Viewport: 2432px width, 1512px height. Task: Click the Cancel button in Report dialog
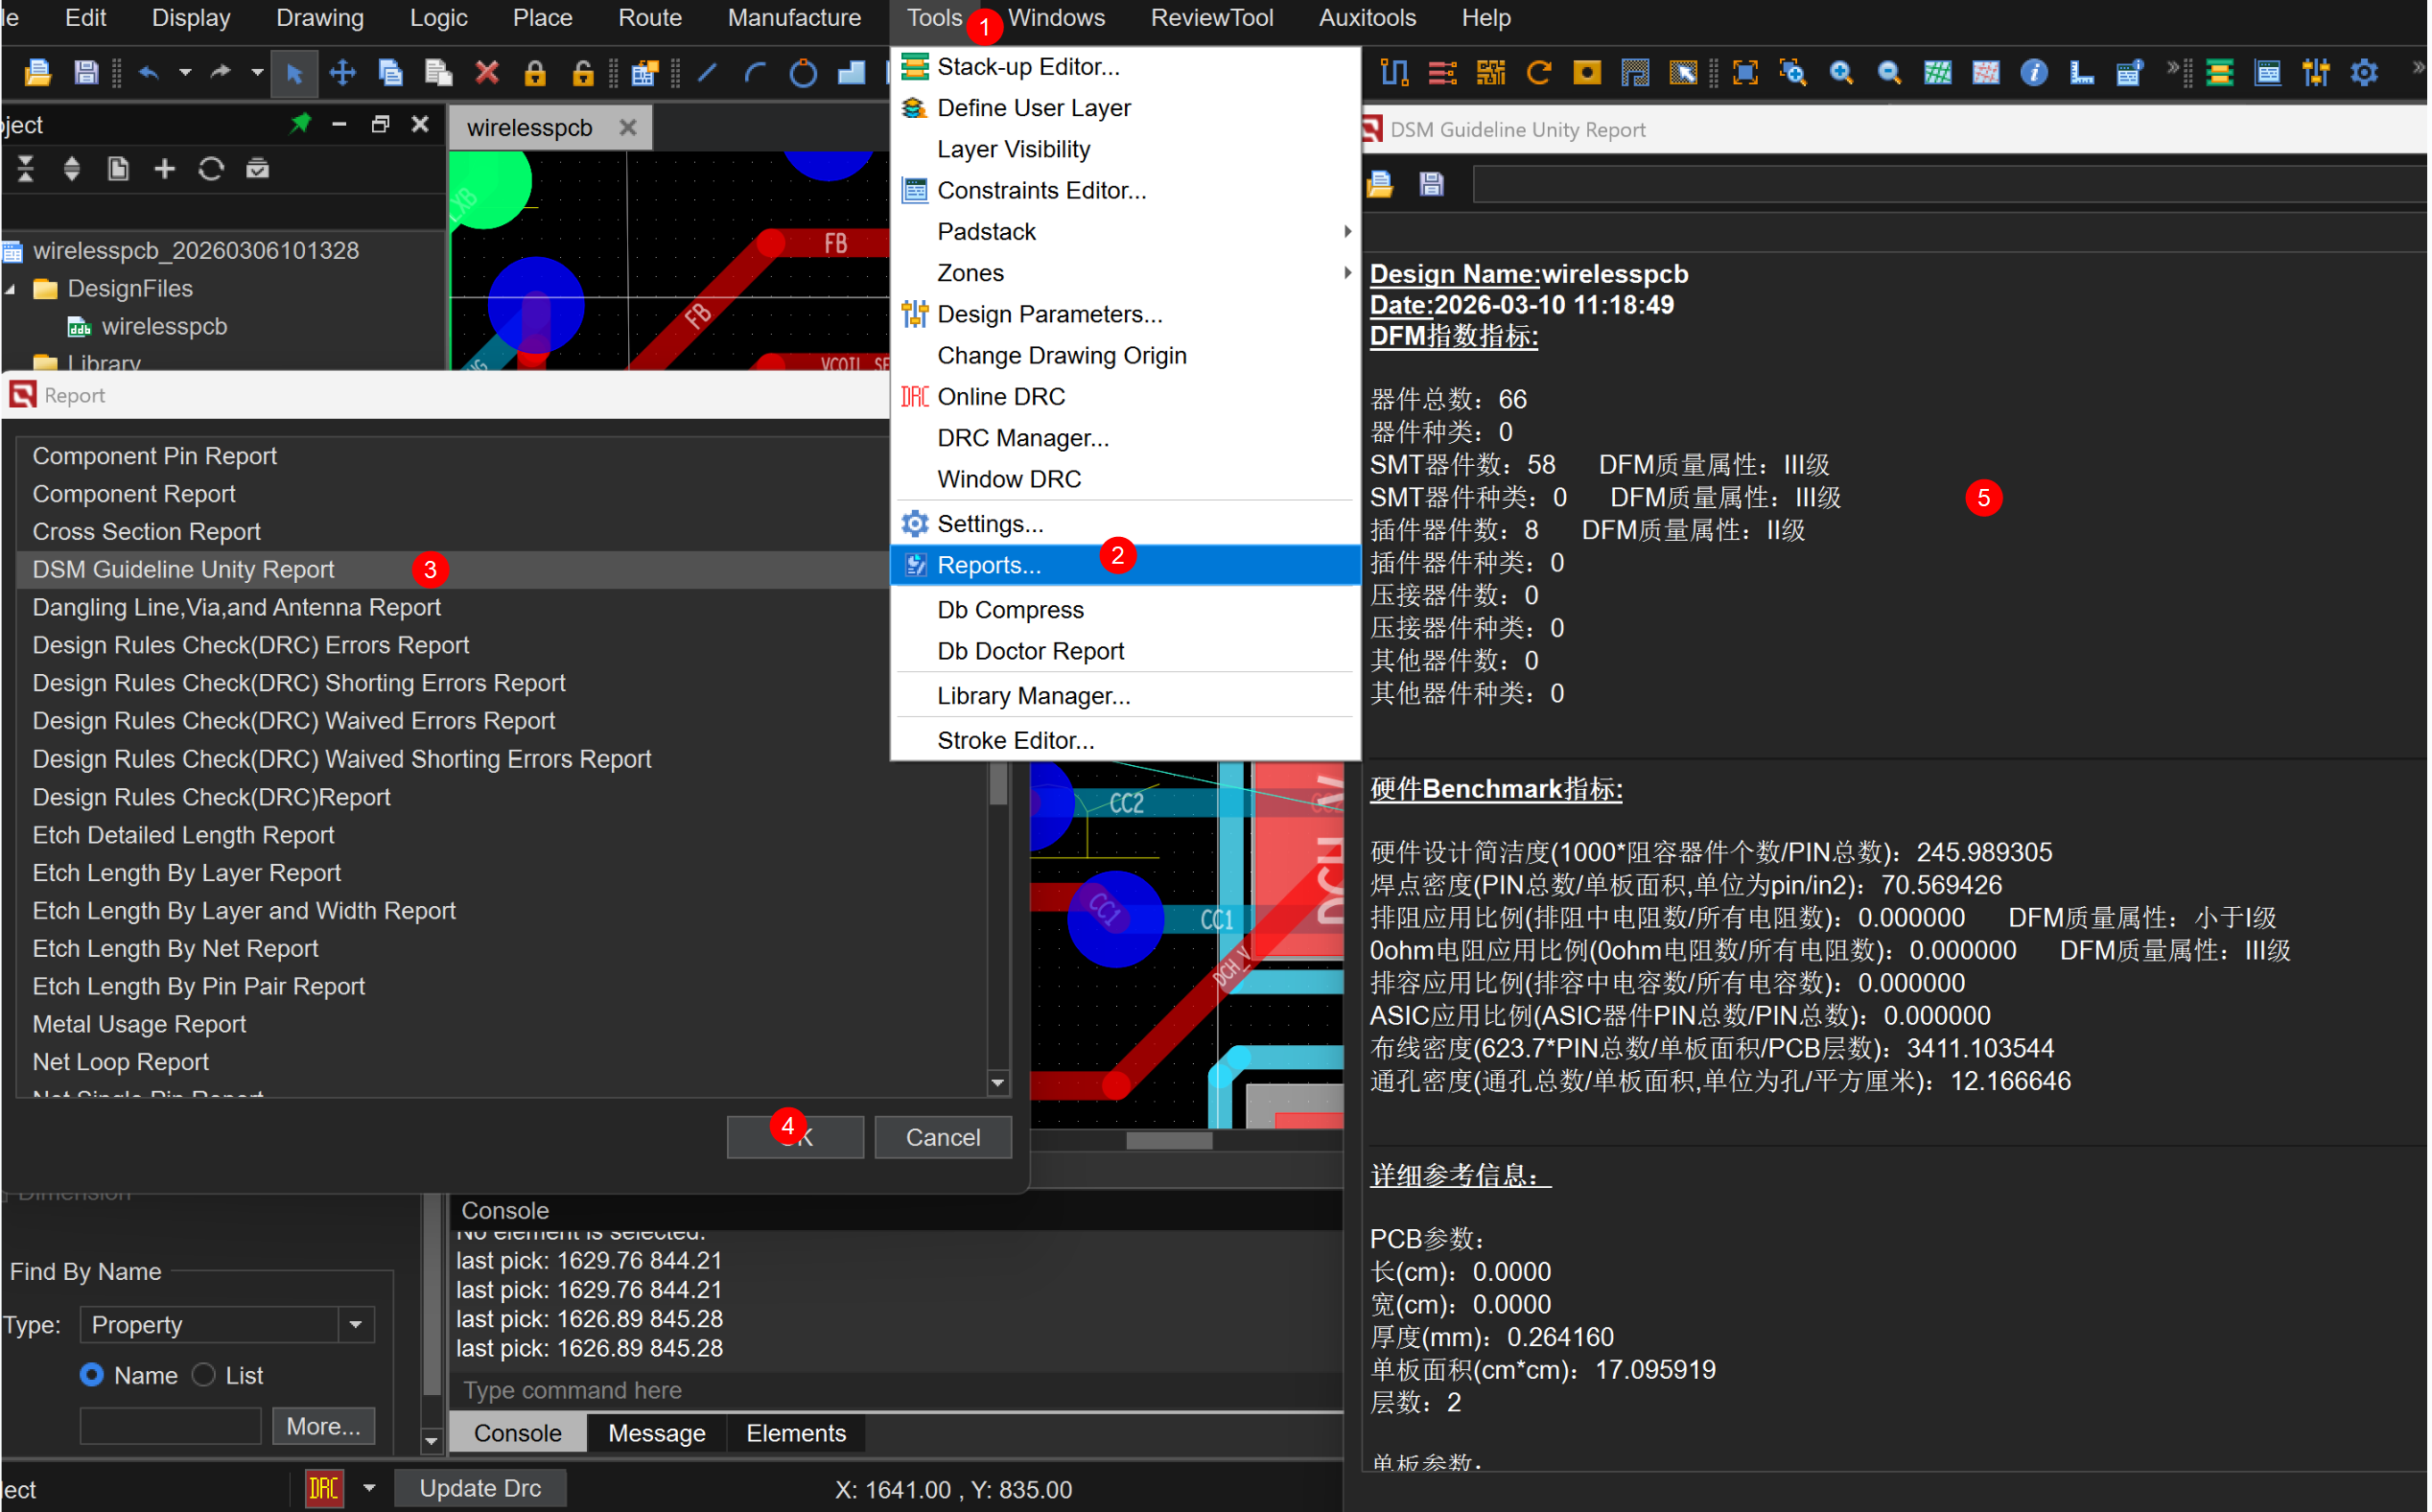click(x=943, y=1138)
